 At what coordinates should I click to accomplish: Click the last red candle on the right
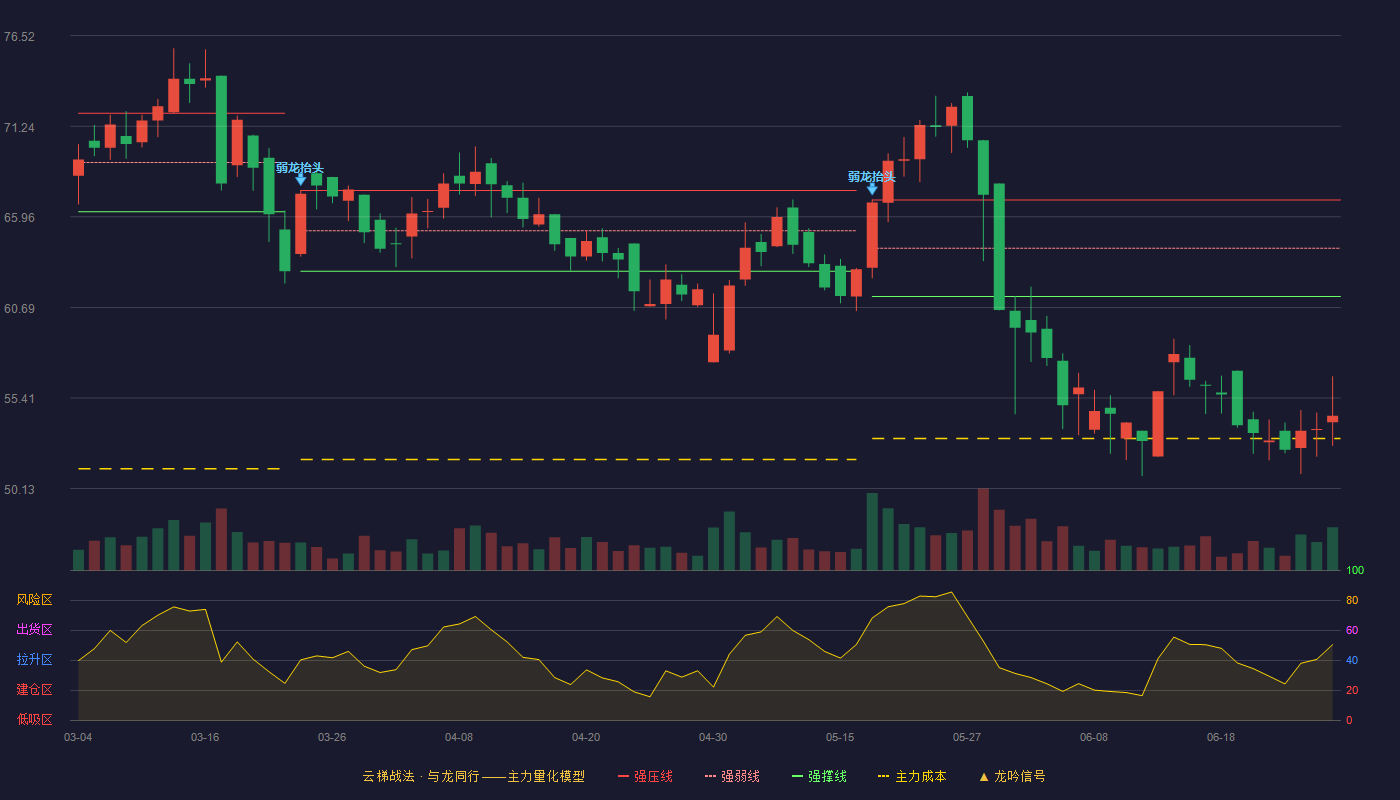tap(1332, 419)
